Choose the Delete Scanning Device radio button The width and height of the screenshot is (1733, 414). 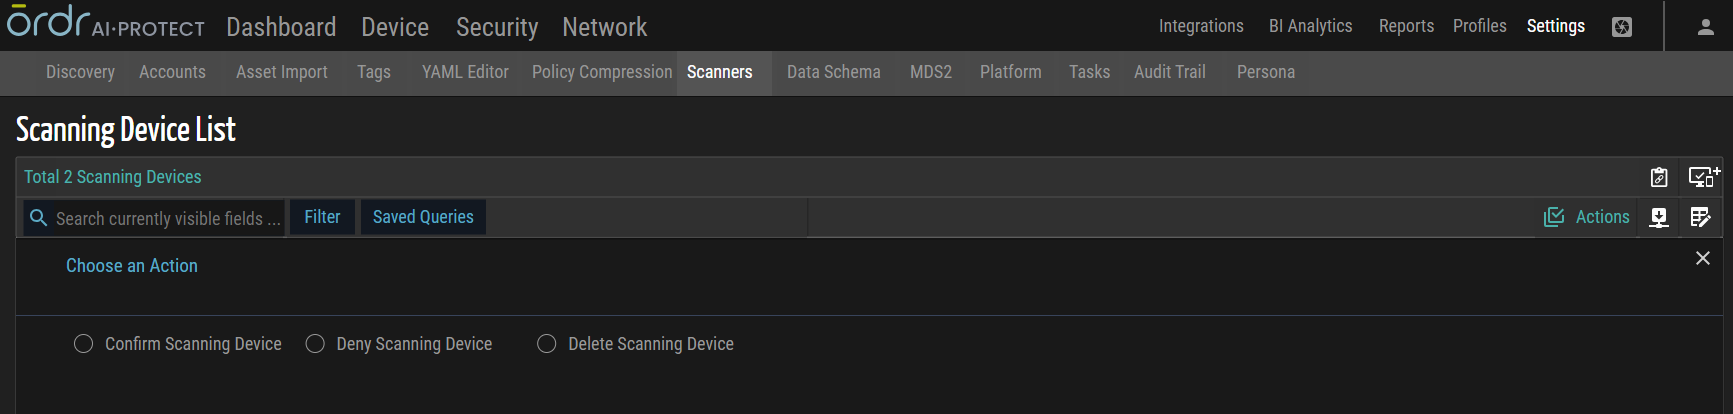pos(547,344)
